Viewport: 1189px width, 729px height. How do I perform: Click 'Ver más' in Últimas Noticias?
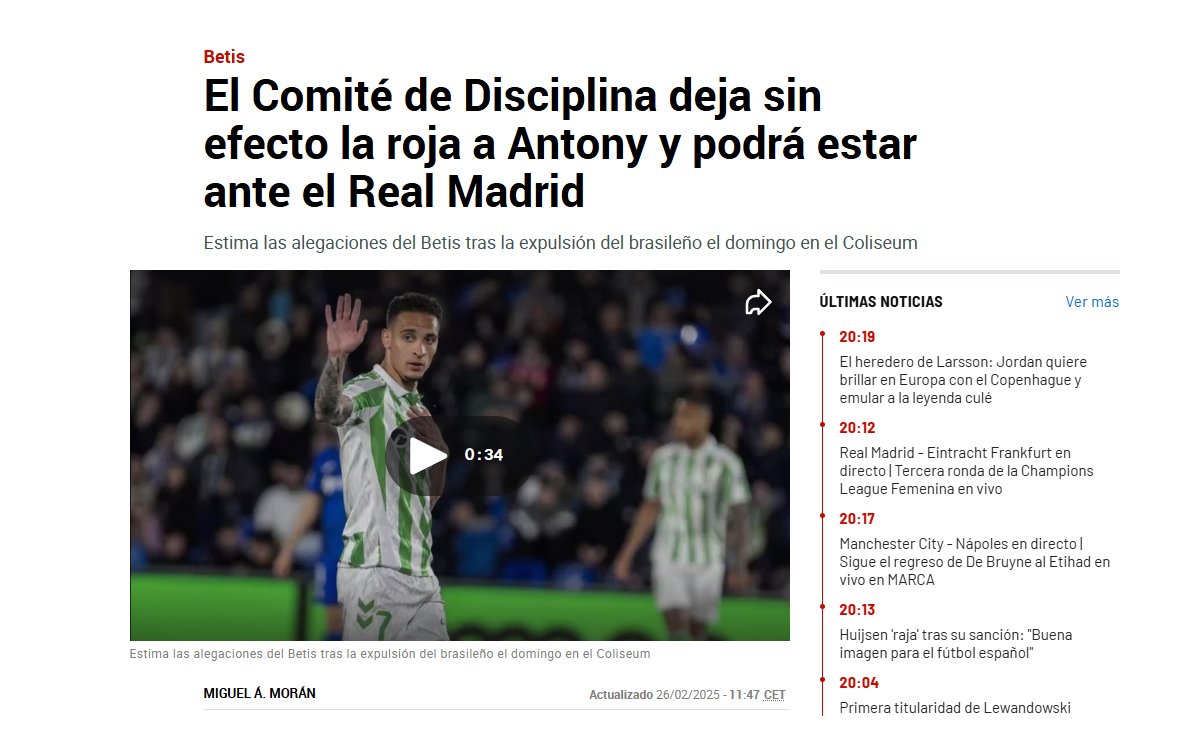1092,302
